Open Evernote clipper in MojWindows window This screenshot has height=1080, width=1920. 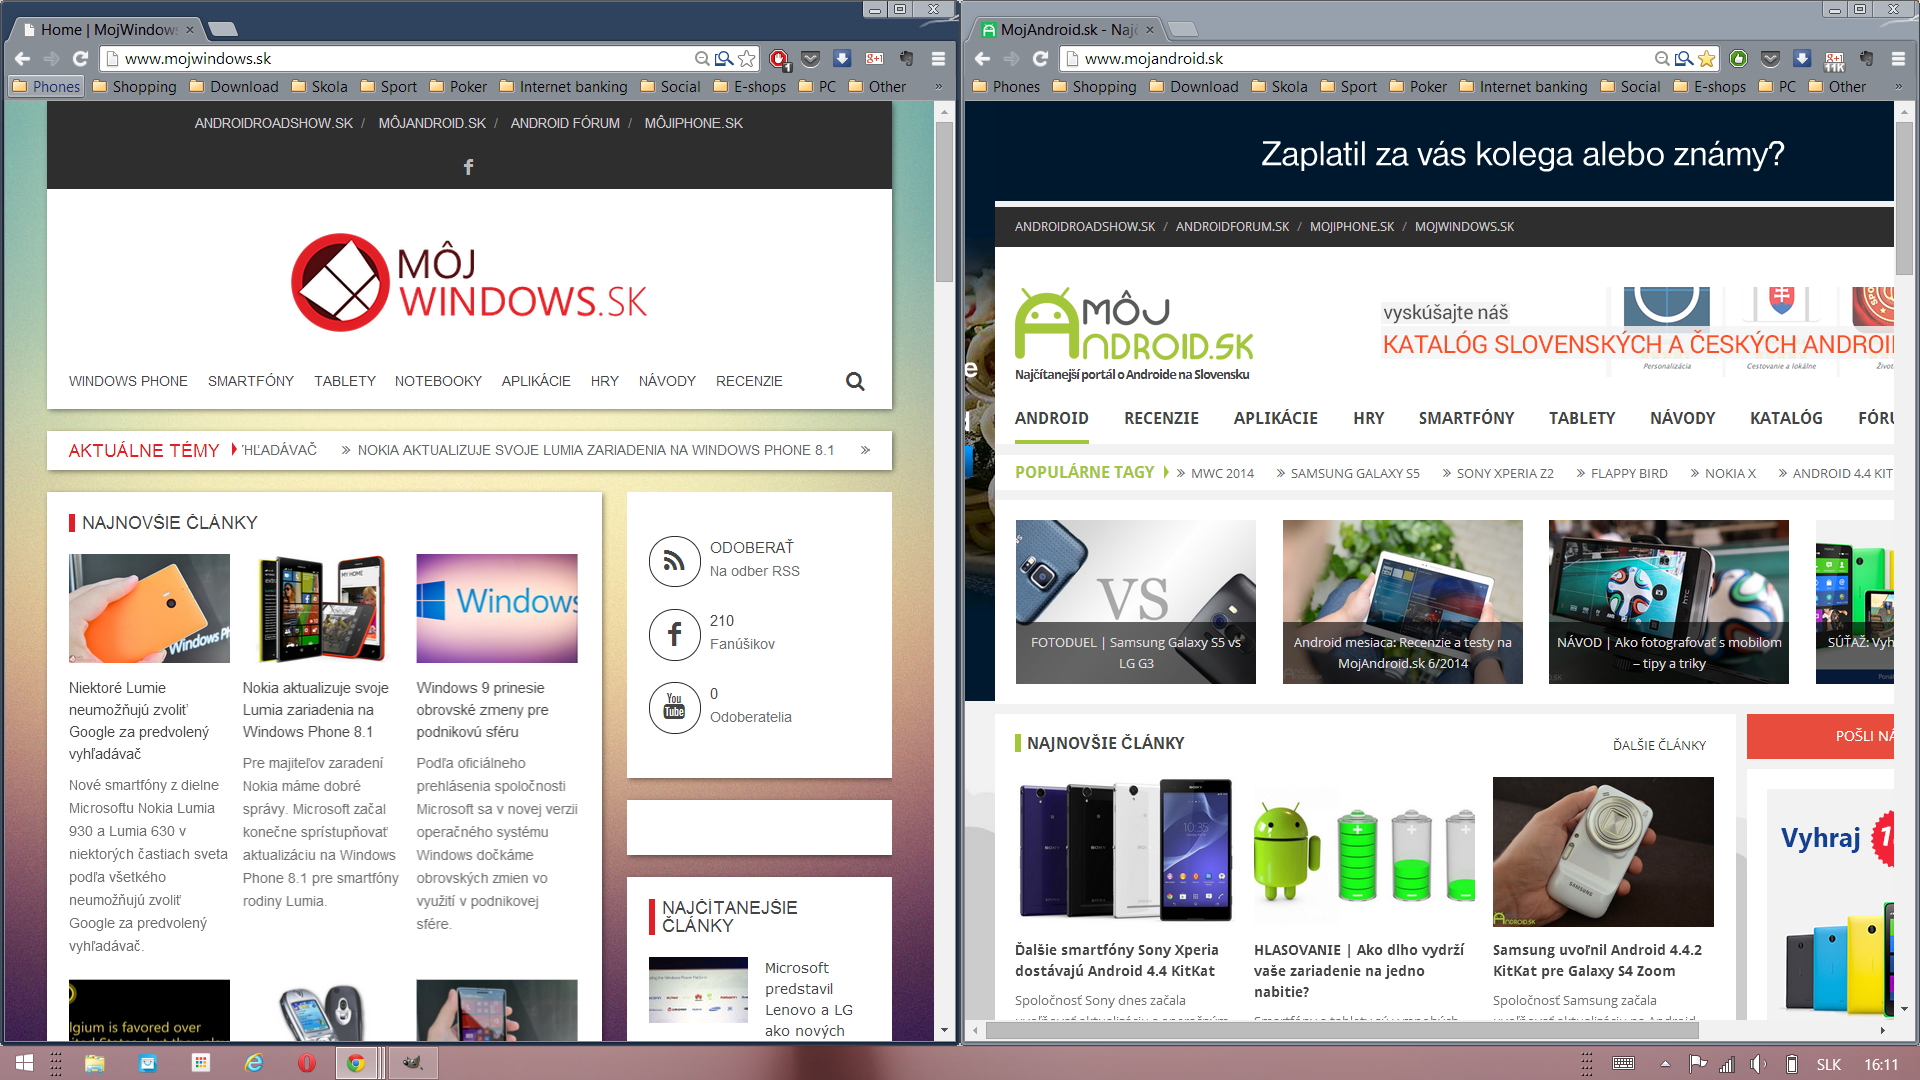coord(907,59)
